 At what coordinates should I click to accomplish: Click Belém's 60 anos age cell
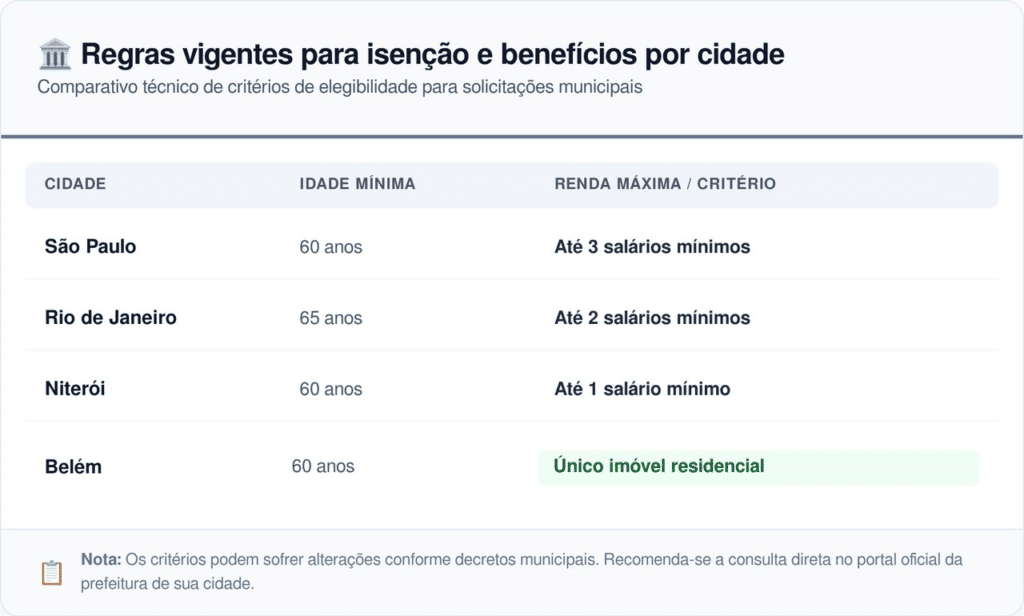click(x=322, y=466)
